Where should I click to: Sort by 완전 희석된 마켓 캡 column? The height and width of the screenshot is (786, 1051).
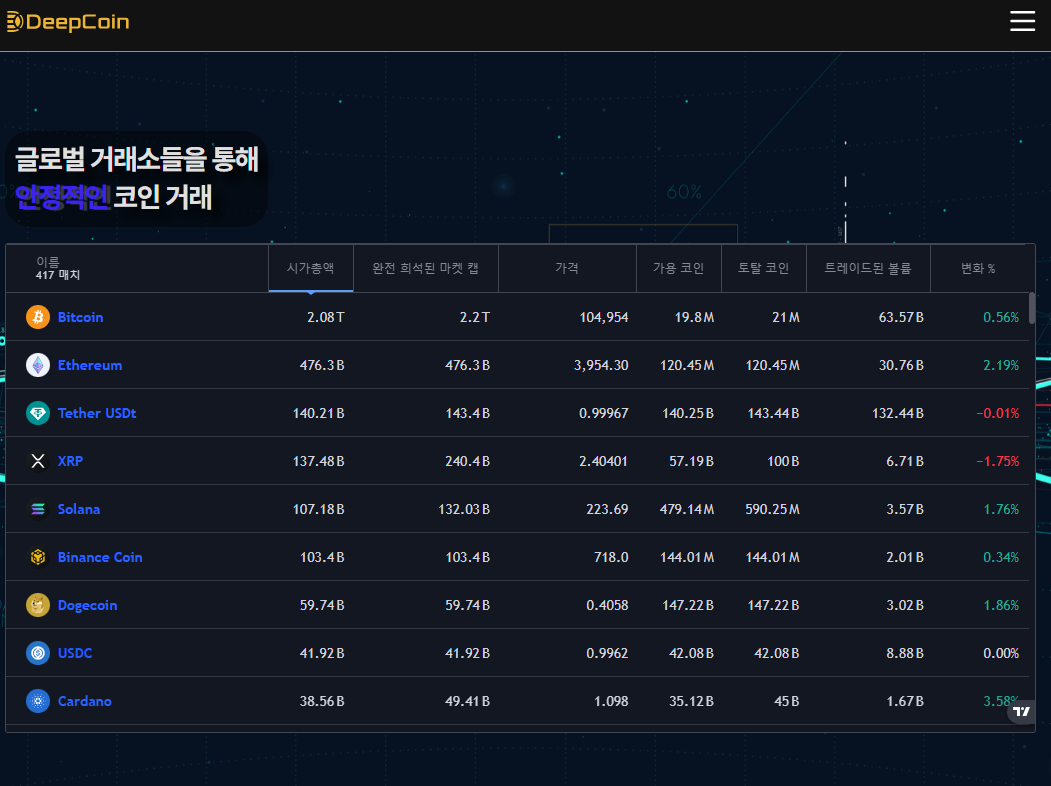426,268
